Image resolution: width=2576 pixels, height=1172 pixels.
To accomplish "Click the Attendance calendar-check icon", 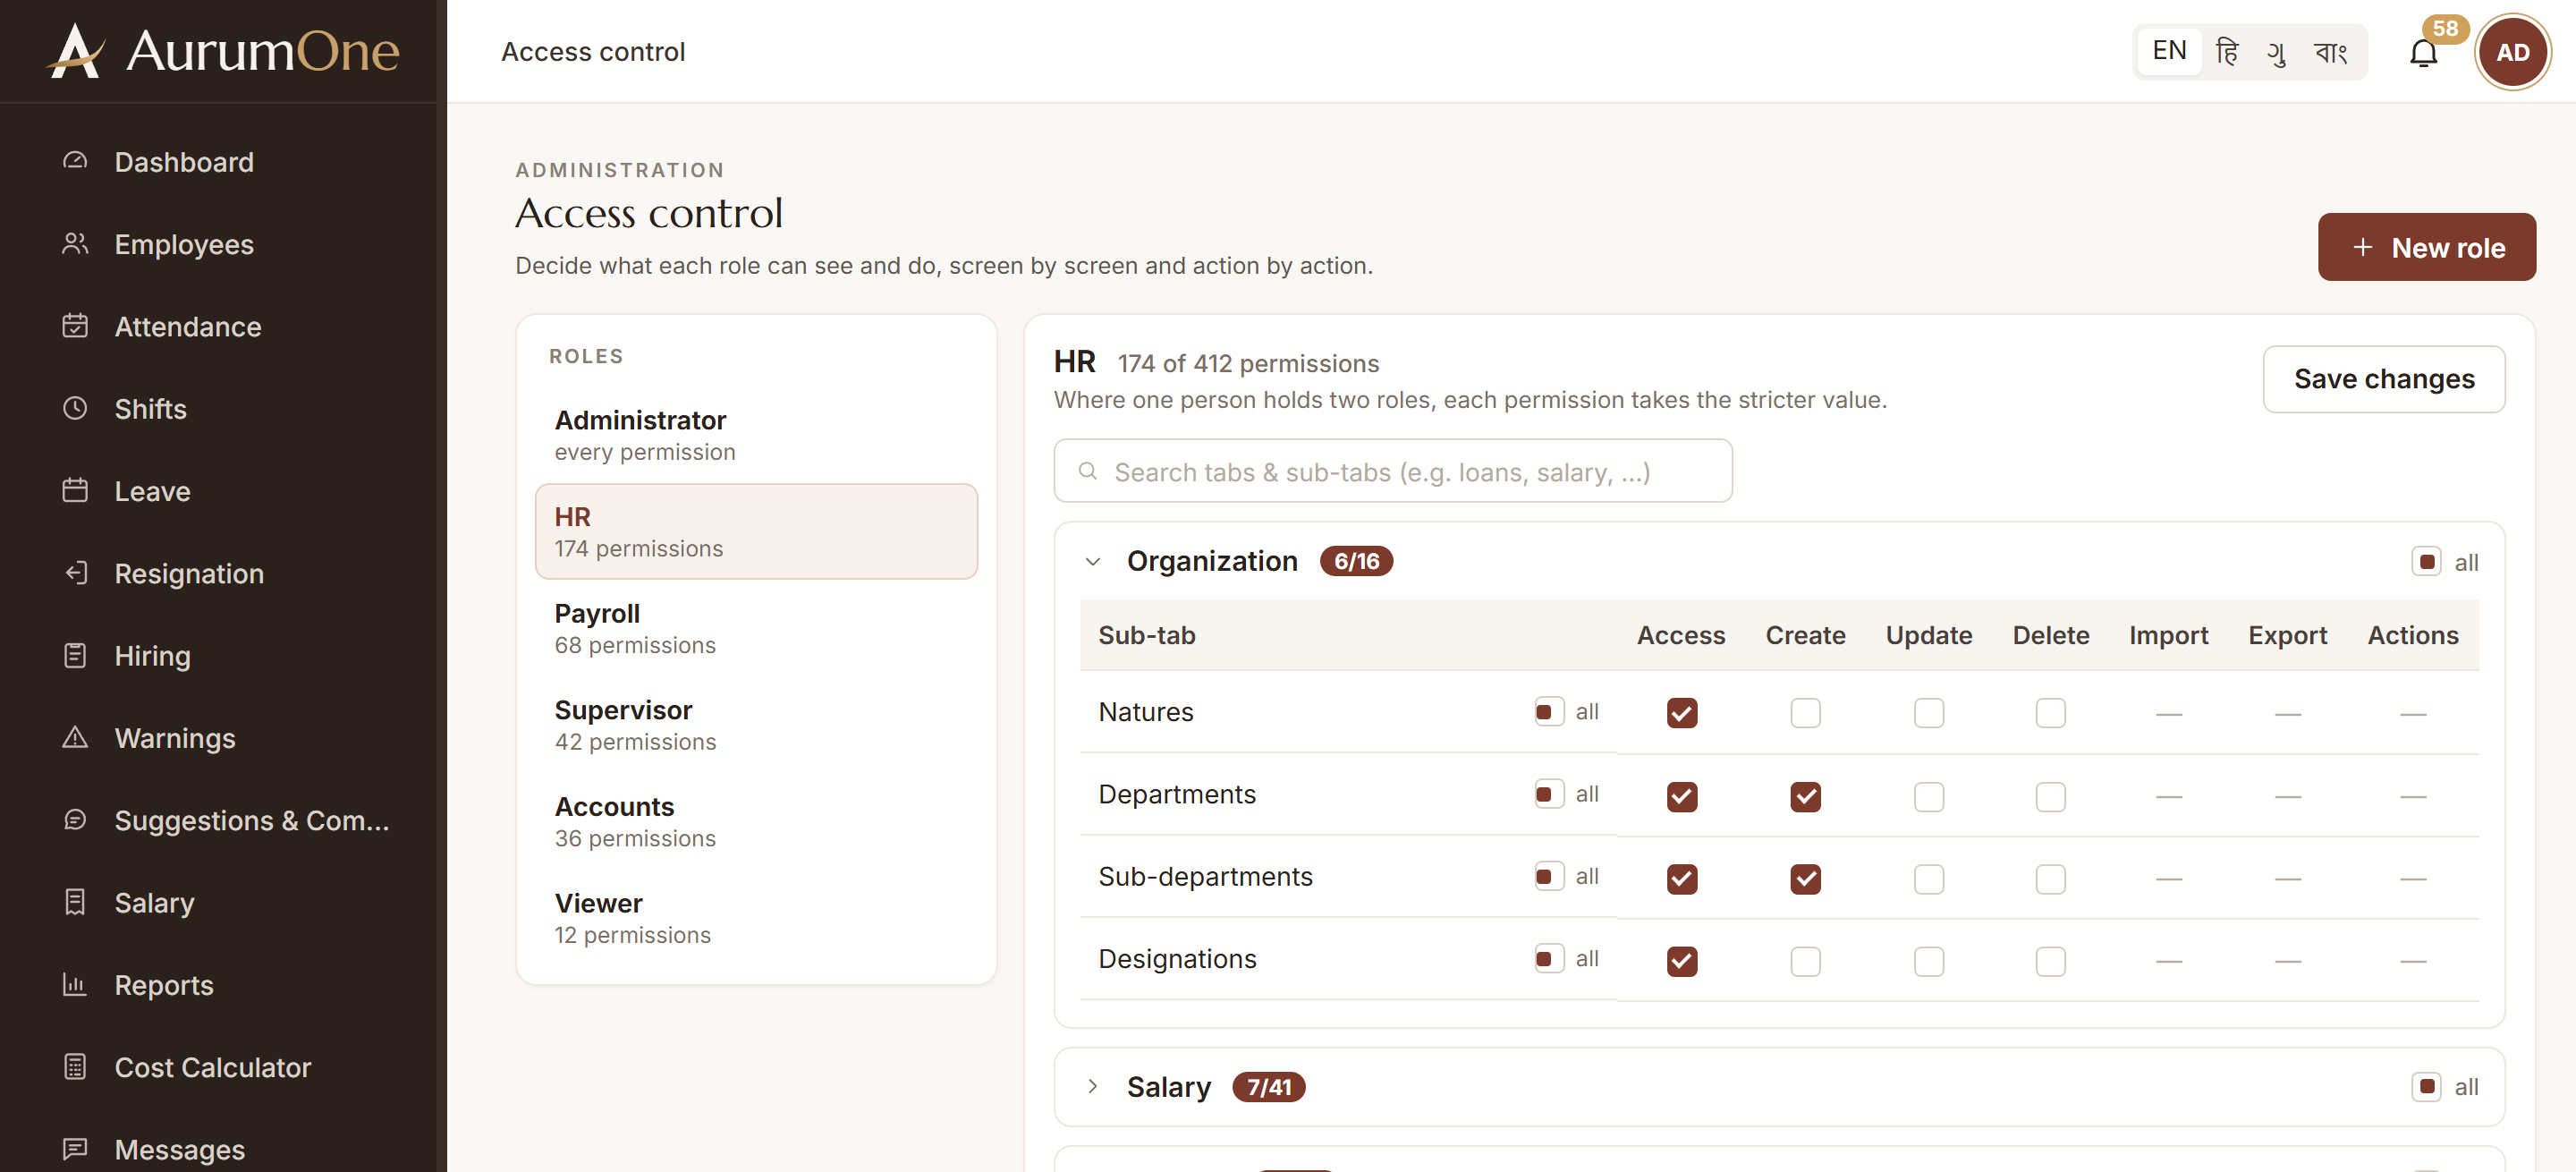I will point(75,326).
